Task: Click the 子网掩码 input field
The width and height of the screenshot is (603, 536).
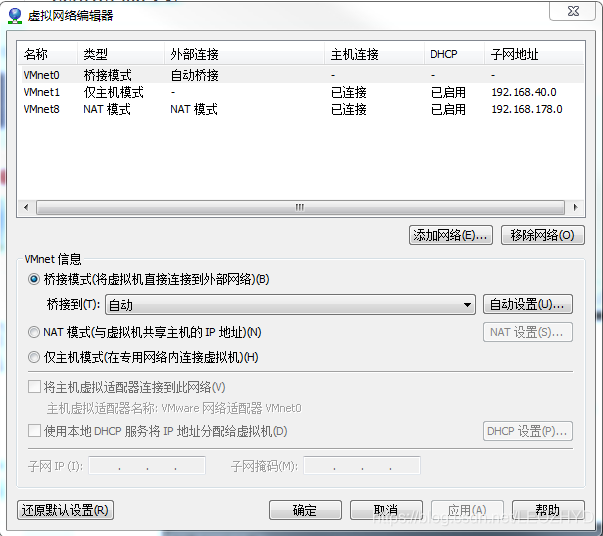Action: pos(362,466)
